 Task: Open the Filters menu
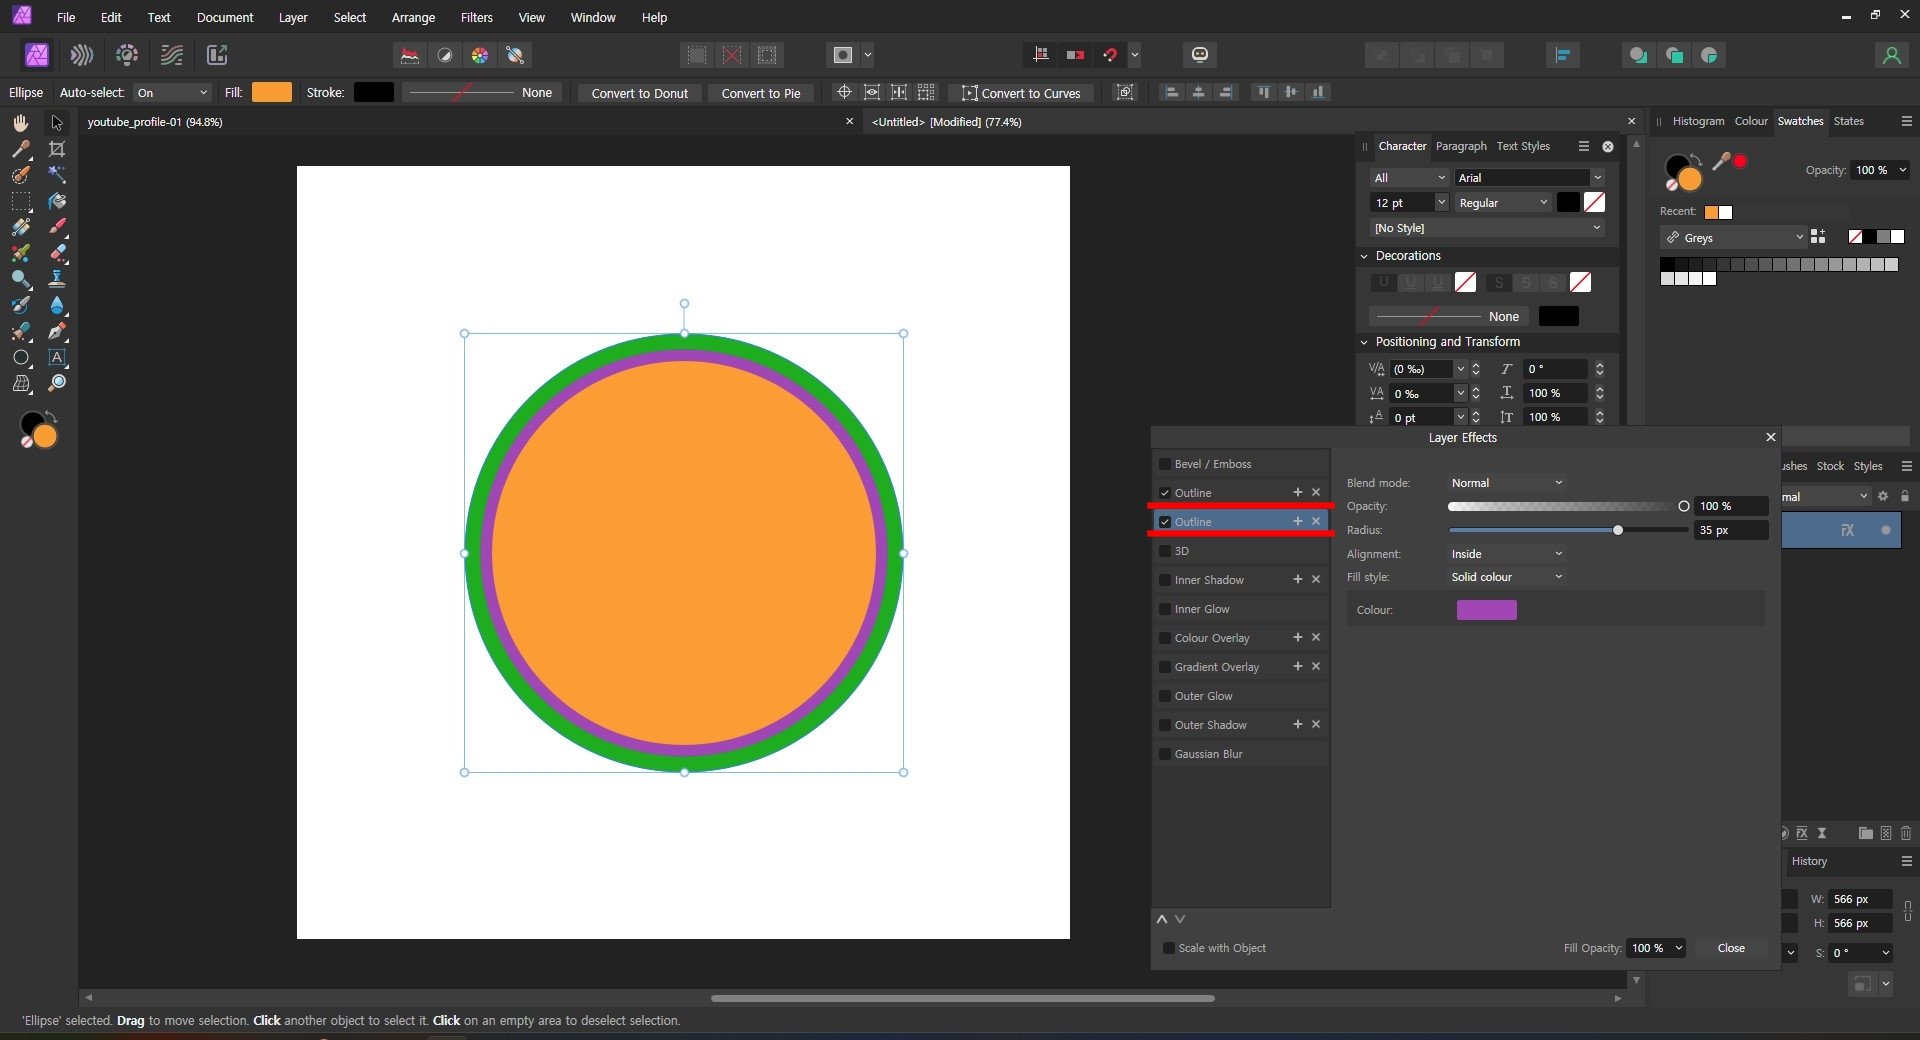coord(476,17)
